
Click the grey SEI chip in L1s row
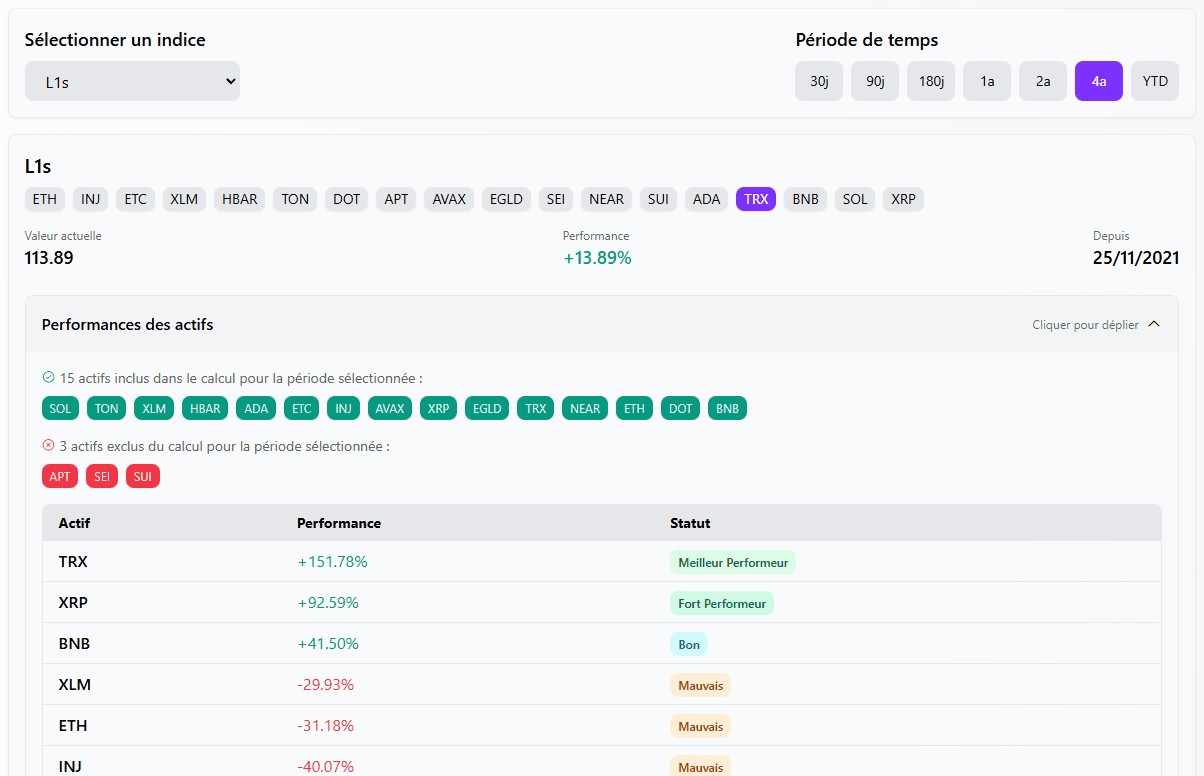[556, 199]
